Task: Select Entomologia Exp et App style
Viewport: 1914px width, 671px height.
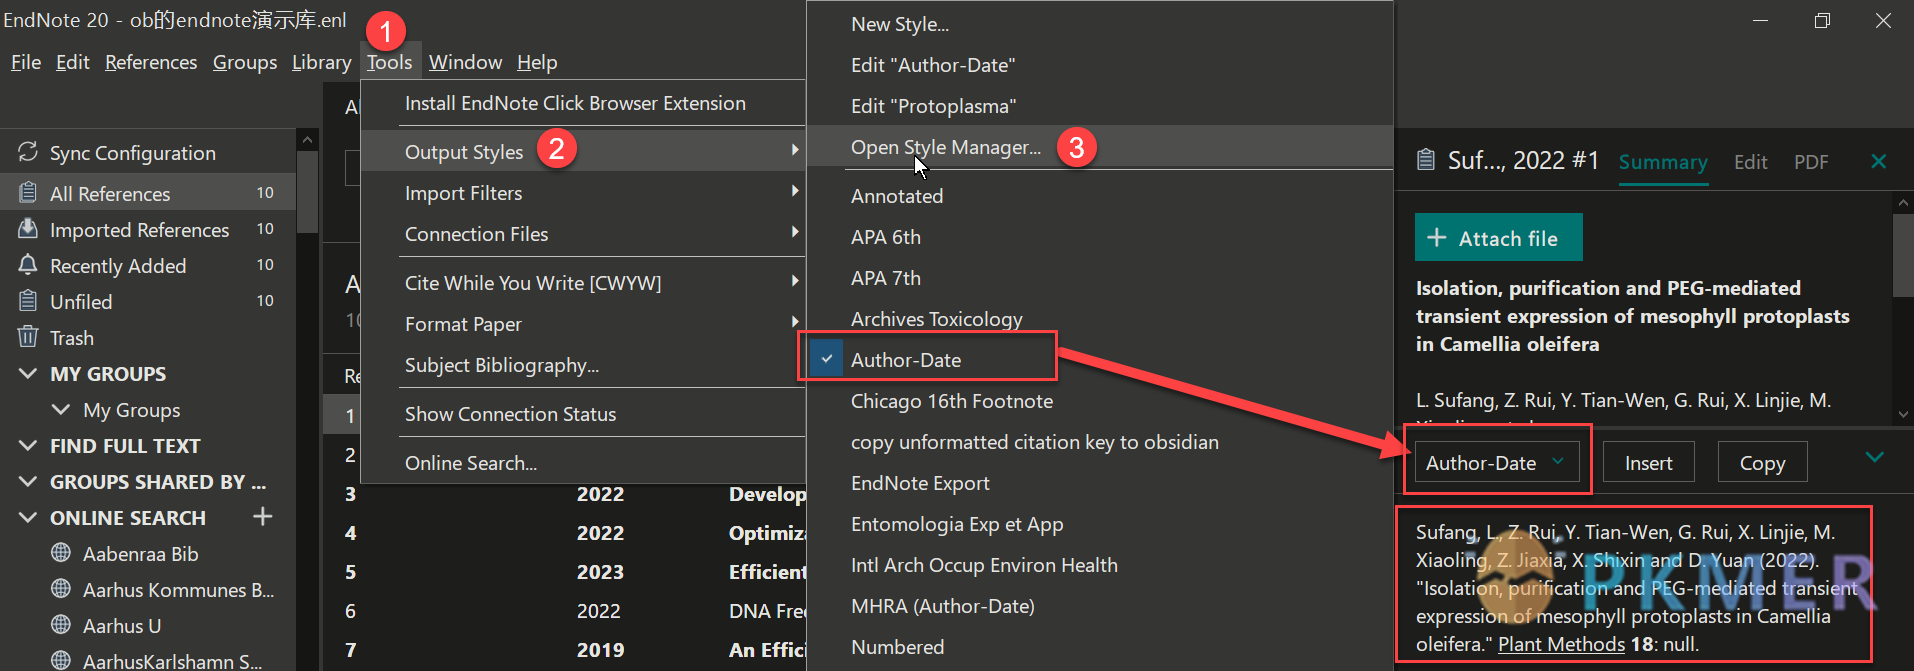Action: [x=1099, y=524]
